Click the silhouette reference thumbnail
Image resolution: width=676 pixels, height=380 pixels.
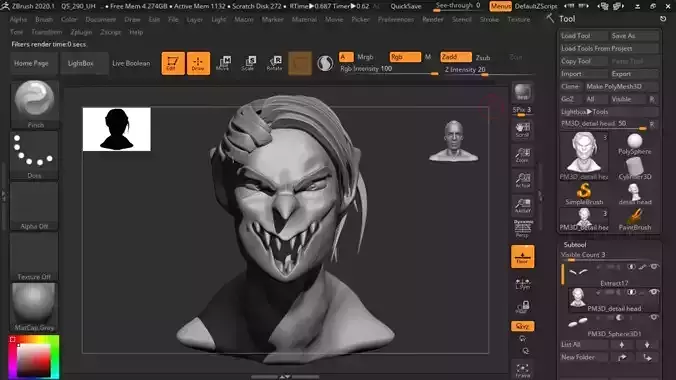pos(117,129)
